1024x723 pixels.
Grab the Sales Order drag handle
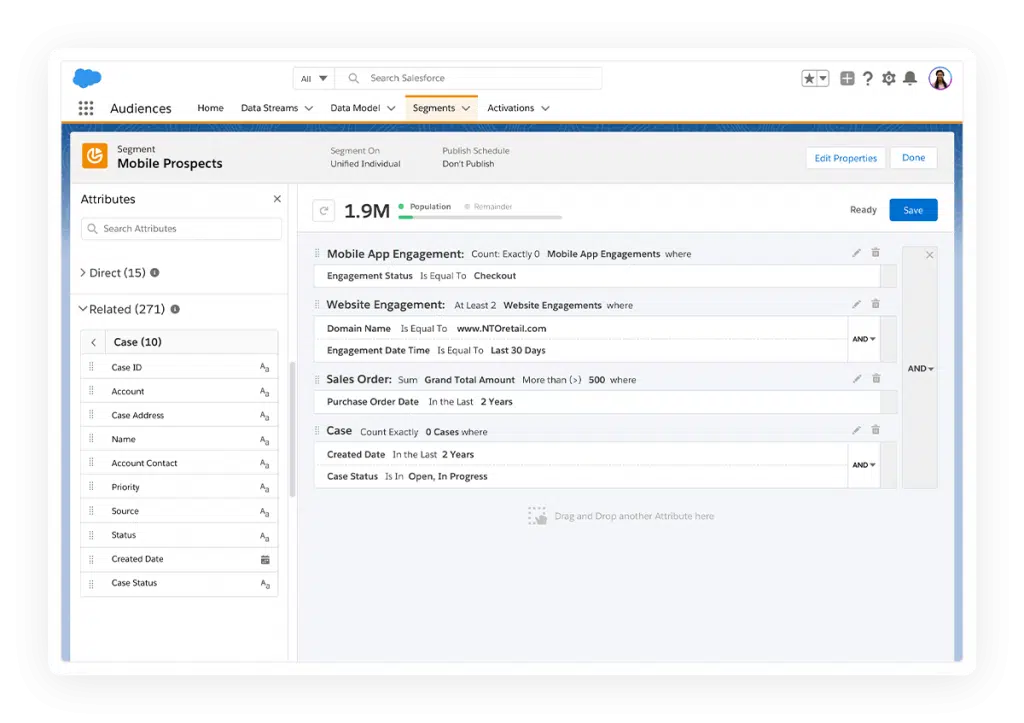[x=317, y=379]
